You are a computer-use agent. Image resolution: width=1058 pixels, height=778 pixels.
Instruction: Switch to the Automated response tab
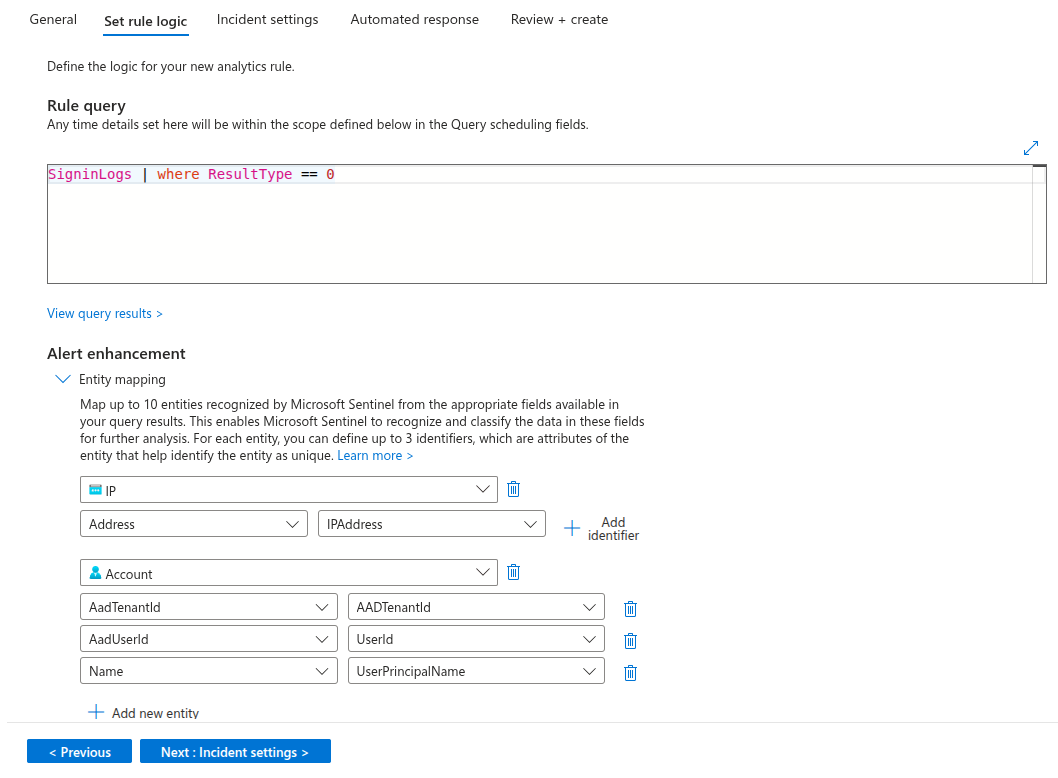[414, 19]
